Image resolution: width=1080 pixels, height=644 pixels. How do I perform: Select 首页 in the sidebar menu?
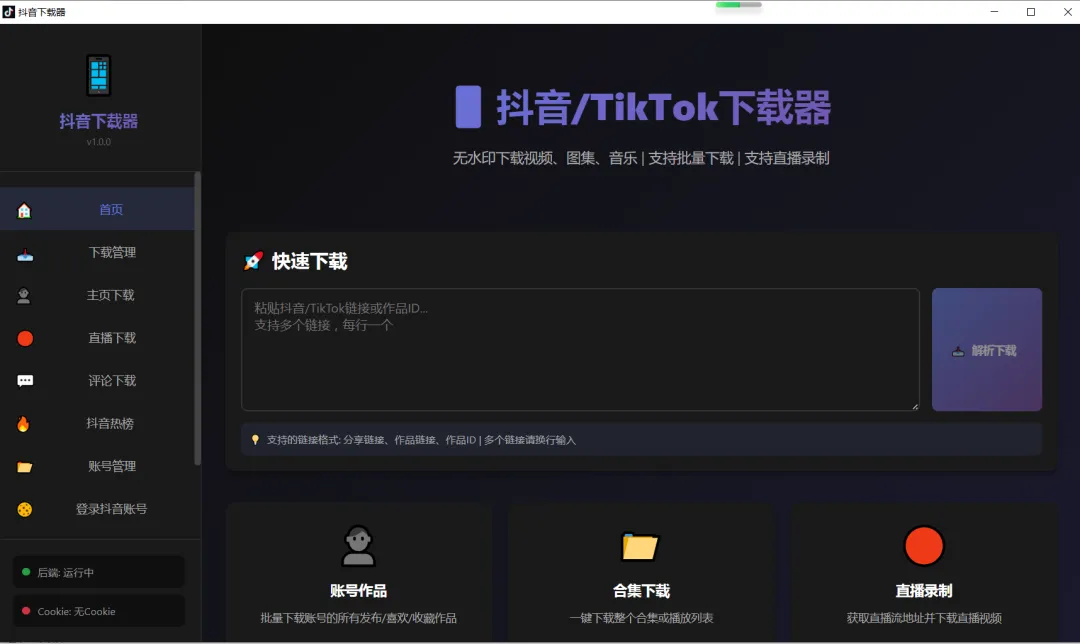(97, 209)
